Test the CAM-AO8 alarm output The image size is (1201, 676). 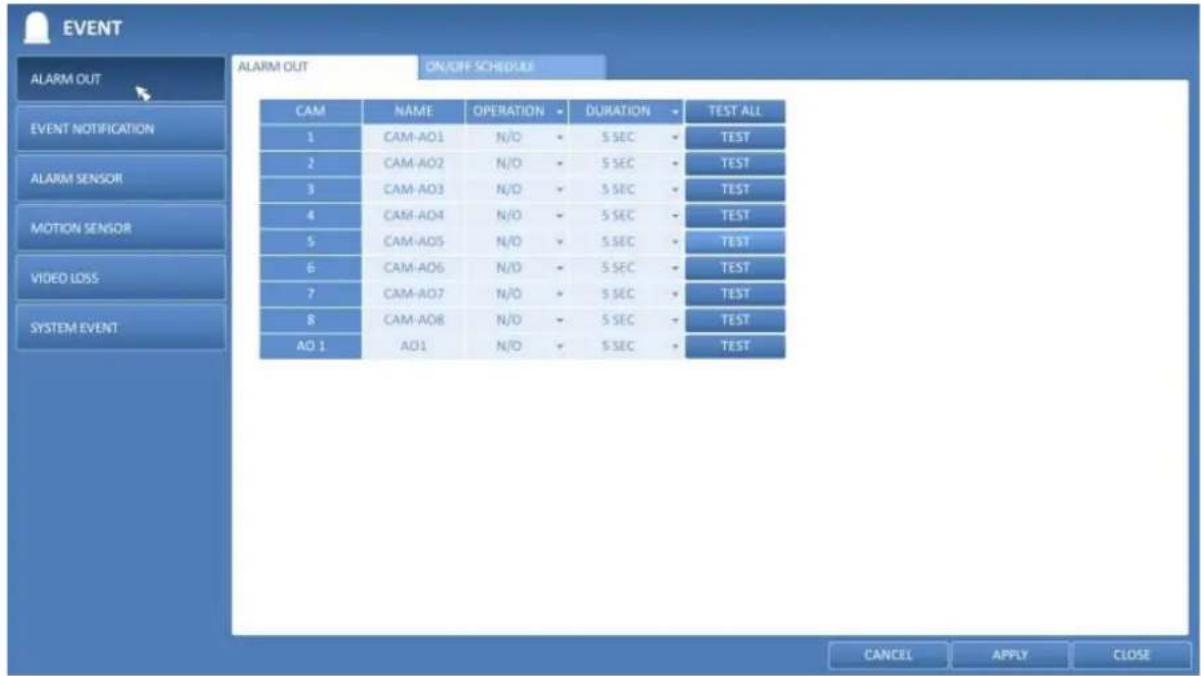(735, 320)
